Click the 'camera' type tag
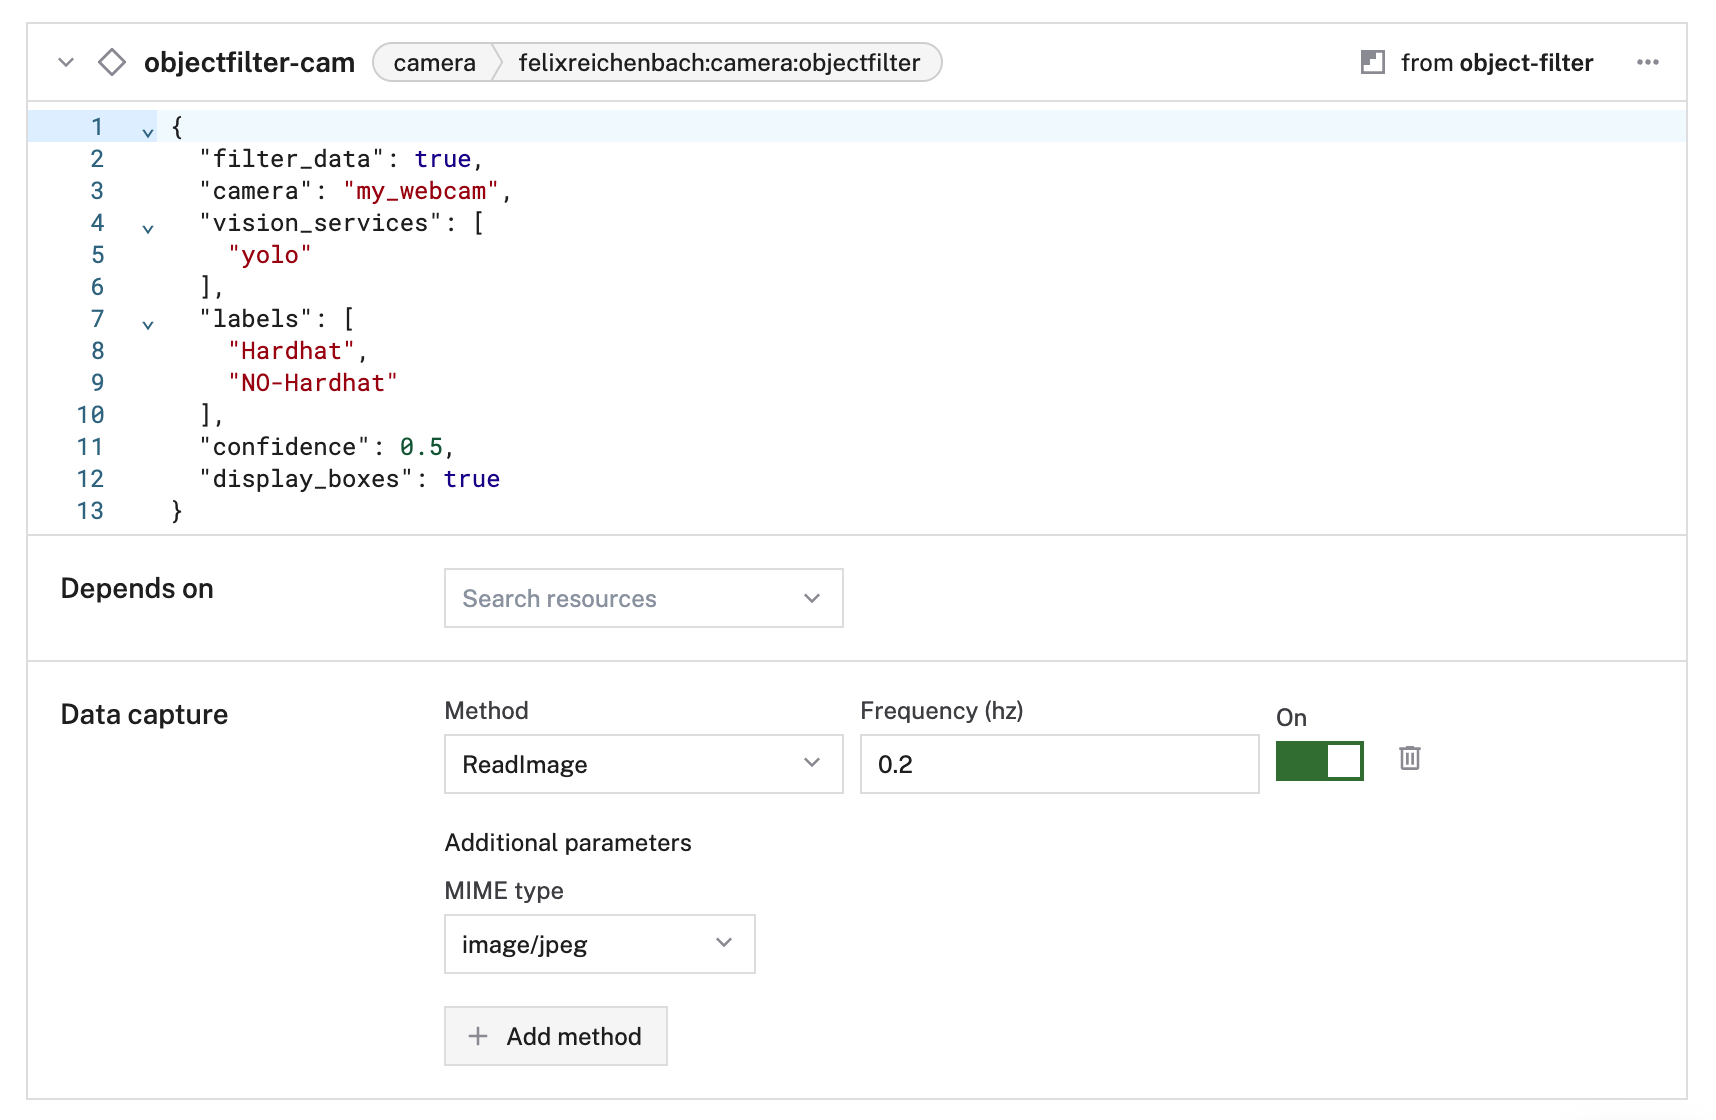 (x=434, y=62)
